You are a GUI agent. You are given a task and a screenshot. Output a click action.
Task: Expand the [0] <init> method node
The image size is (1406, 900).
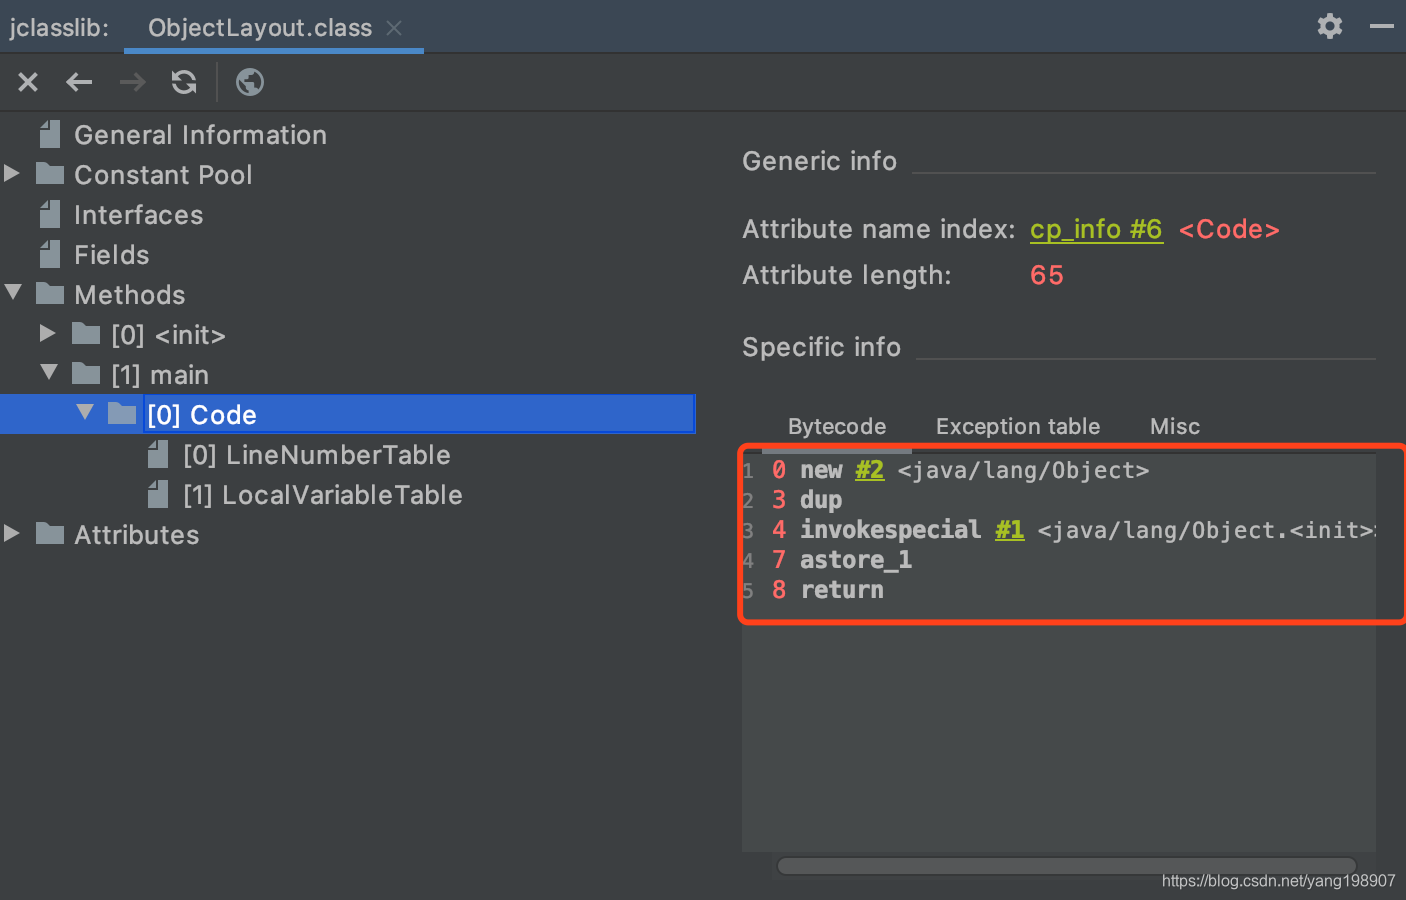pyautogui.click(x=48, y=333)
